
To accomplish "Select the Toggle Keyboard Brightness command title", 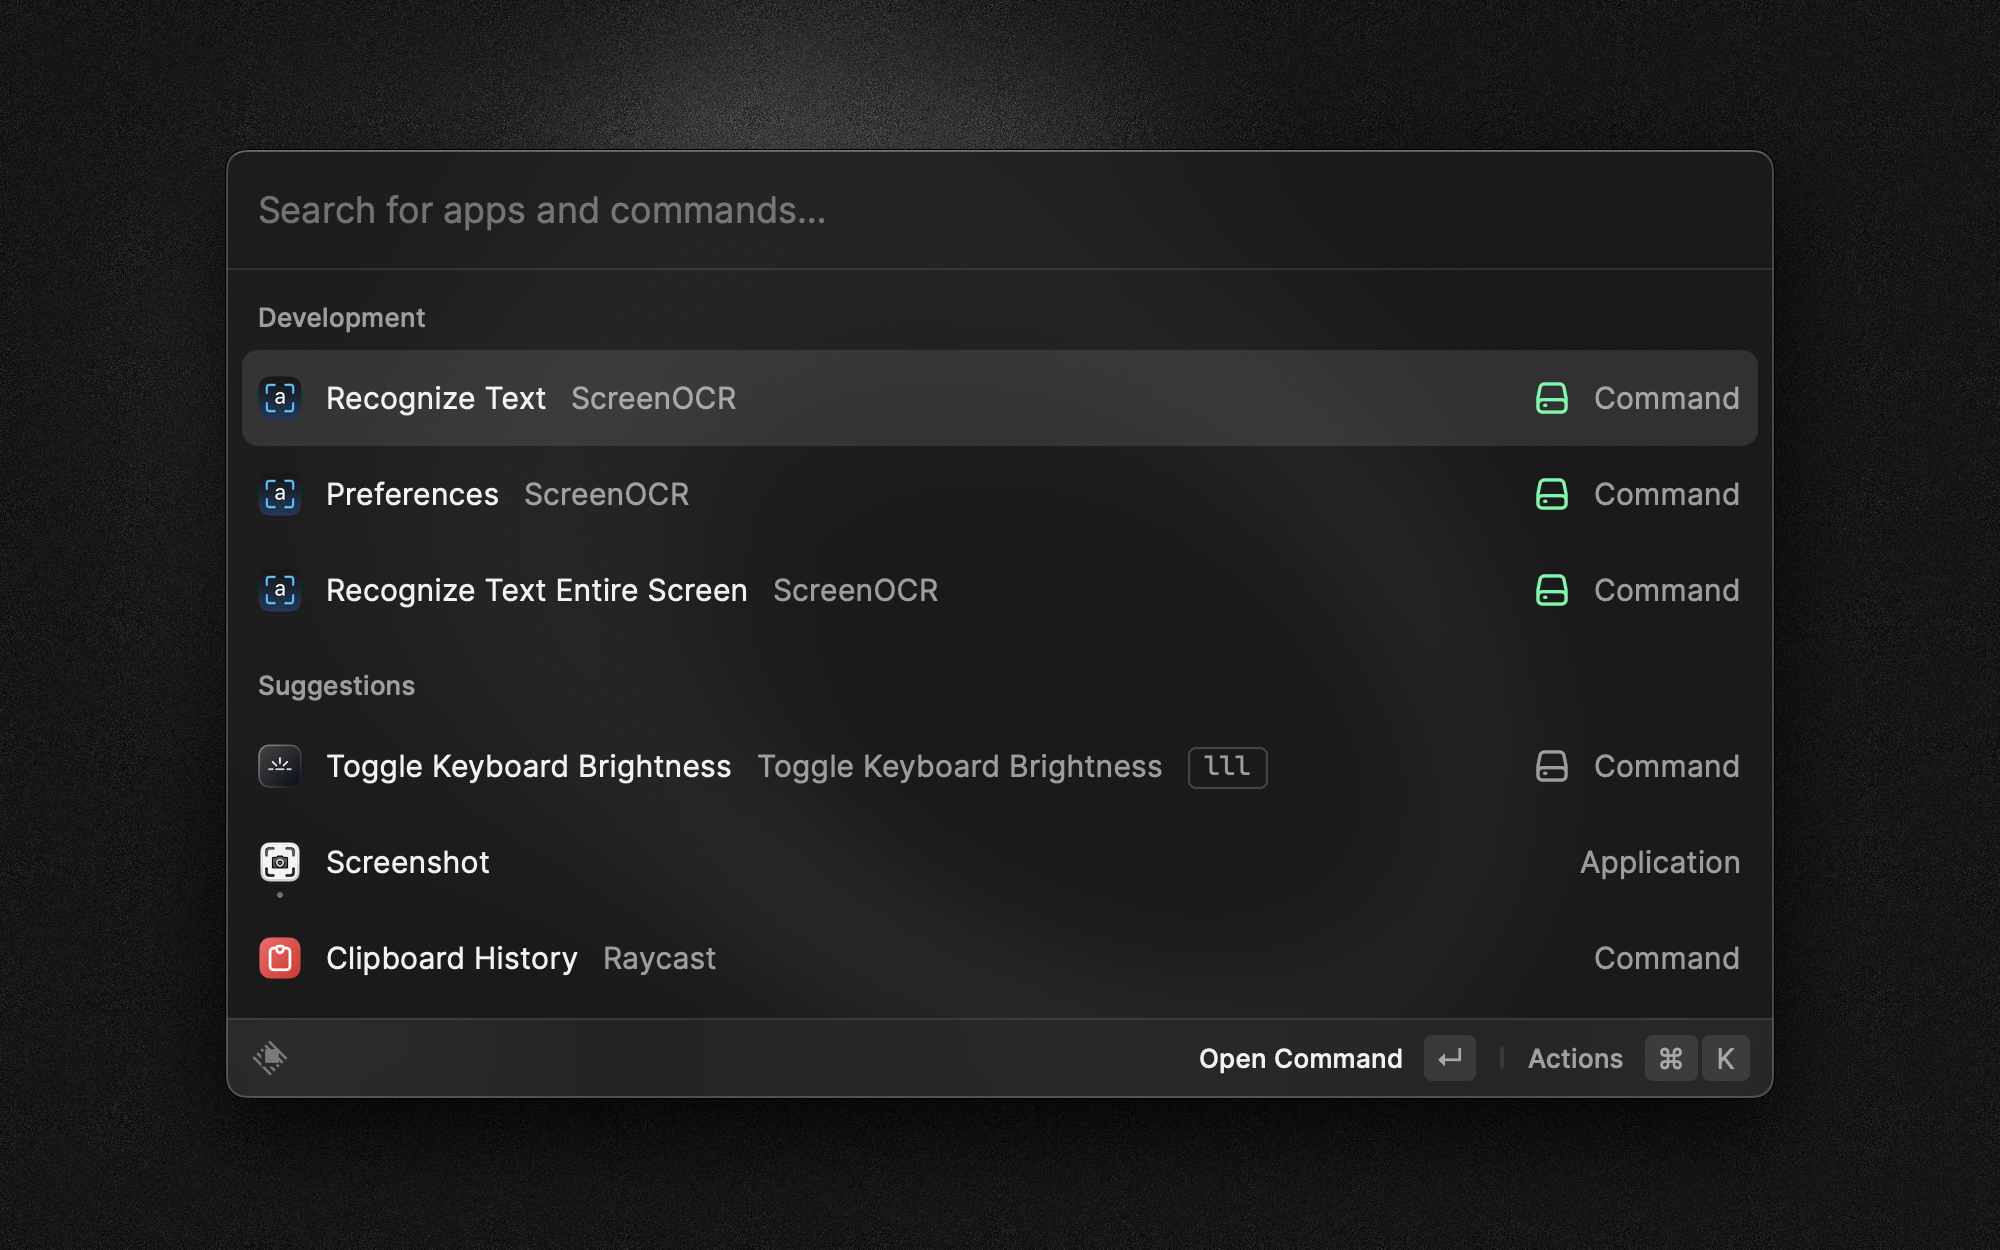I will click(528, 766).
